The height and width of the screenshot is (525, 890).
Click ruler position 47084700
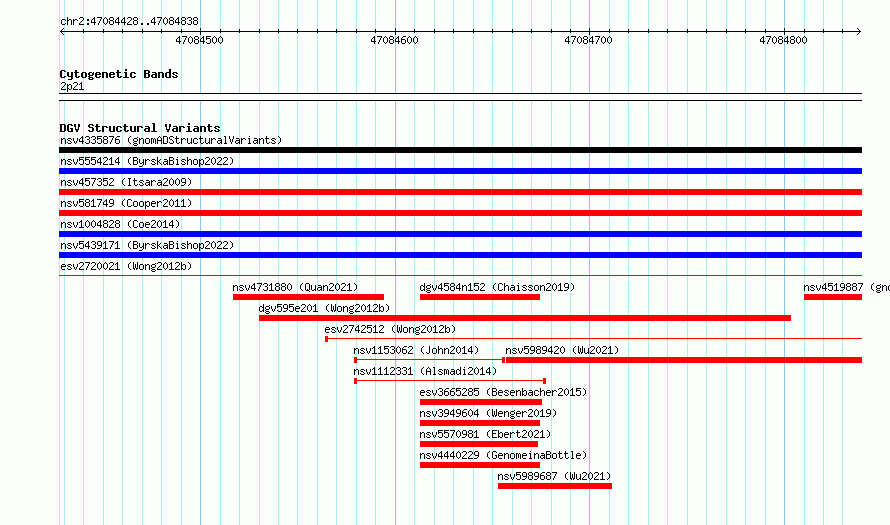click(x=589, y=40)
